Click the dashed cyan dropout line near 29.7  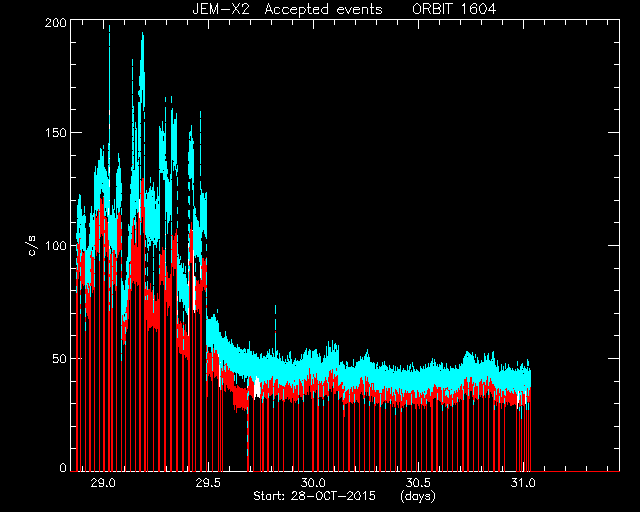(x=247, y=433)
